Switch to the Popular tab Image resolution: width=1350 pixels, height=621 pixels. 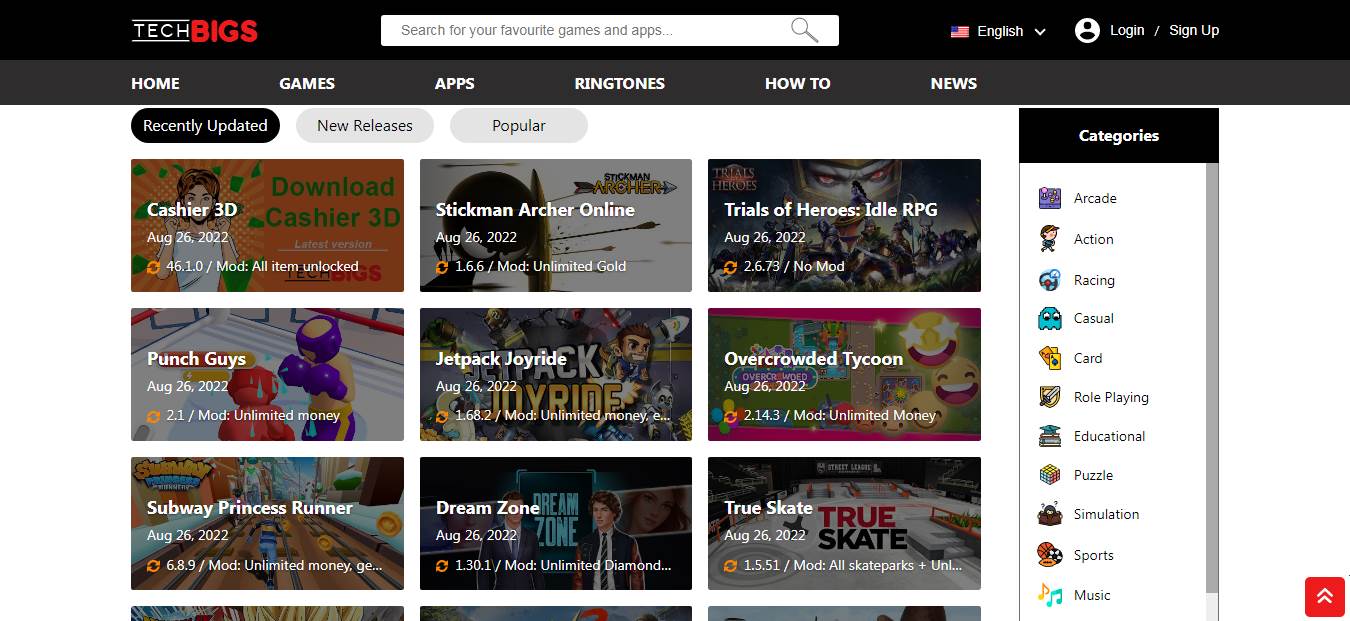coord(519,126)
